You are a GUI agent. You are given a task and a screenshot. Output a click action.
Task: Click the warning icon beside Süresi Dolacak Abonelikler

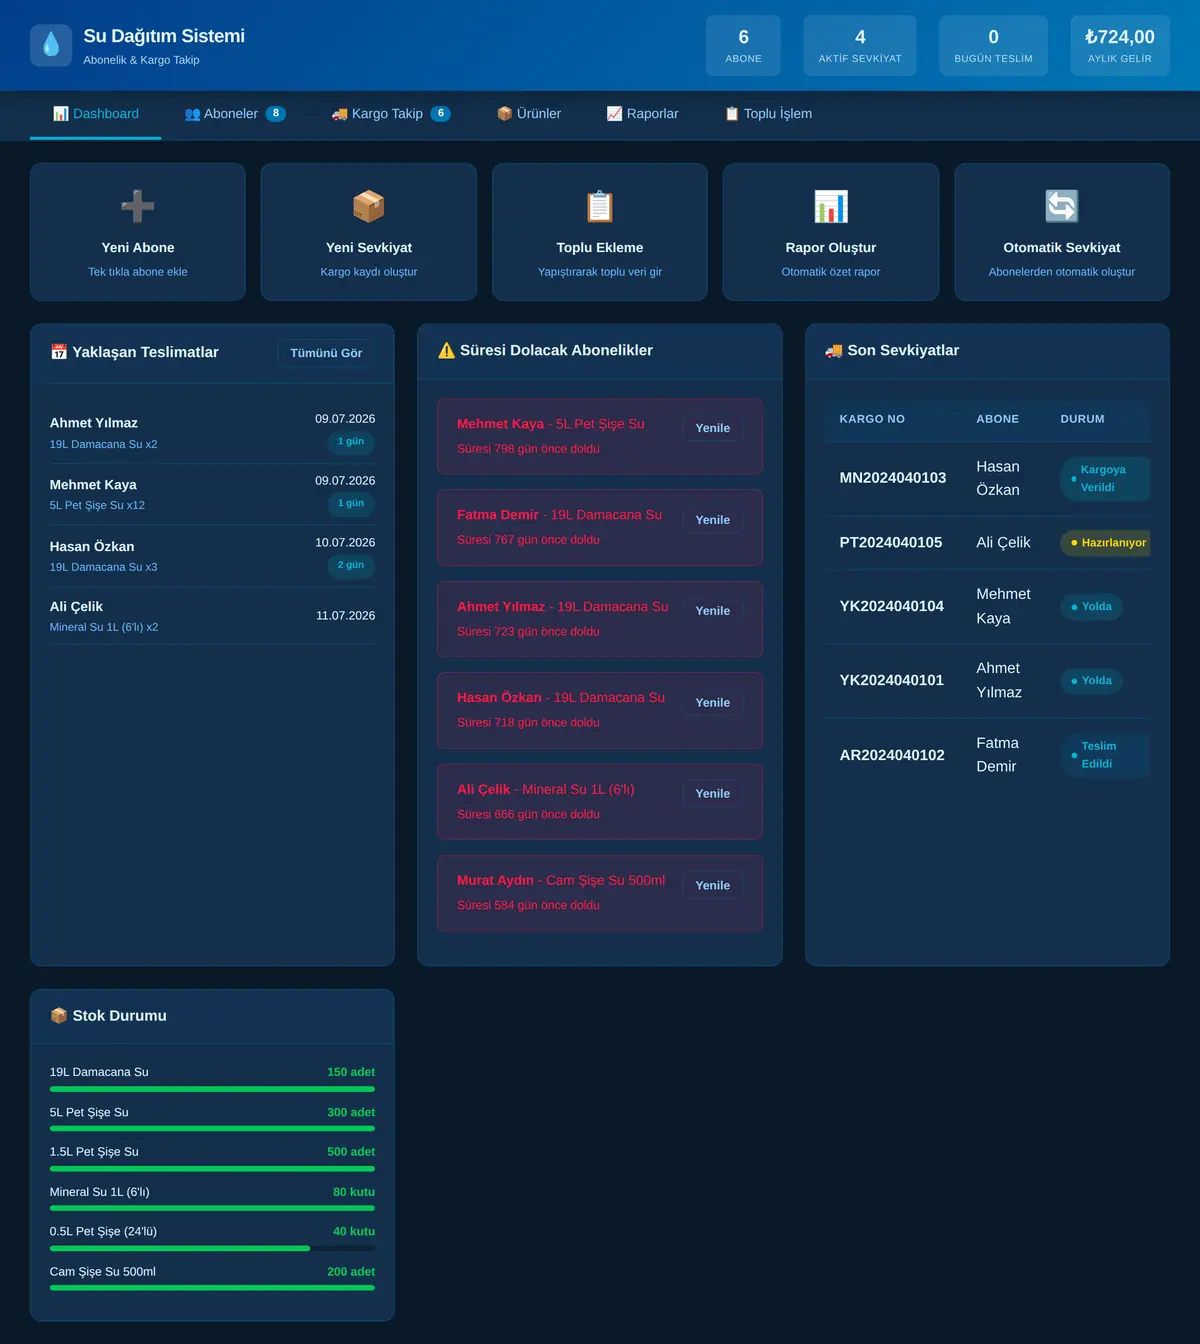point(447,350)
